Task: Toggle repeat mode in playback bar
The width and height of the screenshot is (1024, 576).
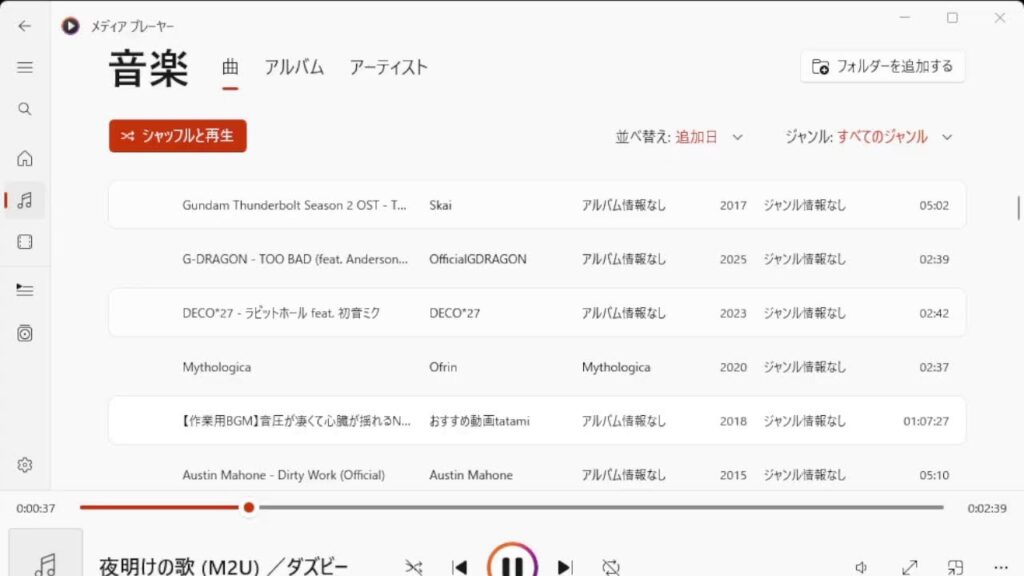Action: [x=611, y=566]
